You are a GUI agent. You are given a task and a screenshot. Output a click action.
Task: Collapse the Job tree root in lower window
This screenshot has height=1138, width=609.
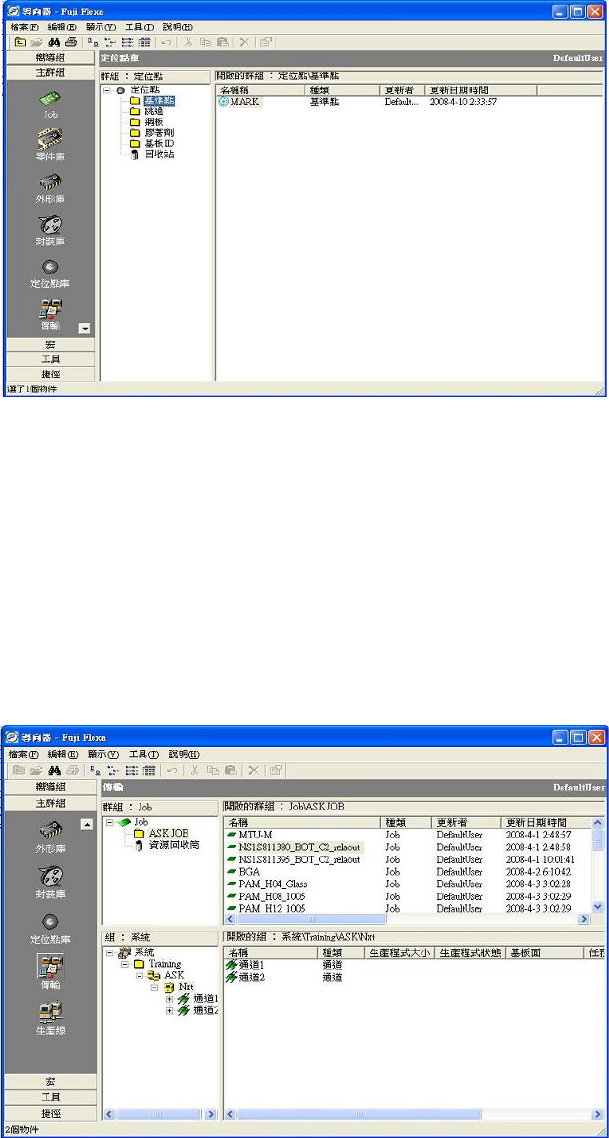click(x=109, y=822)
